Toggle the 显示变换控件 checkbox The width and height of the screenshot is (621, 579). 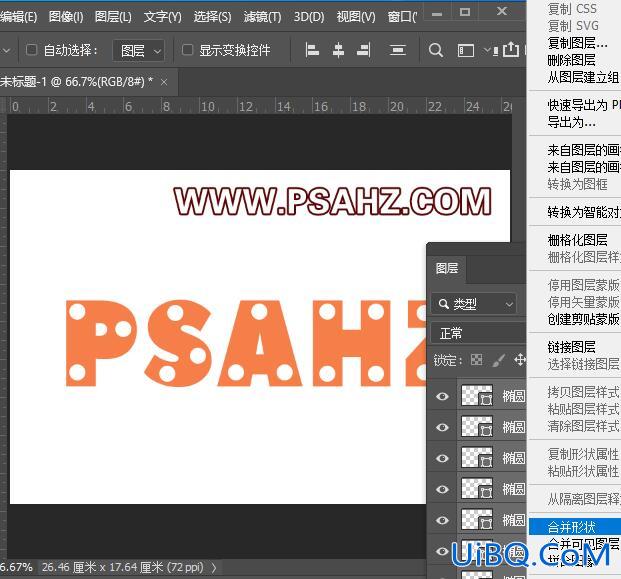coord(187,50)
